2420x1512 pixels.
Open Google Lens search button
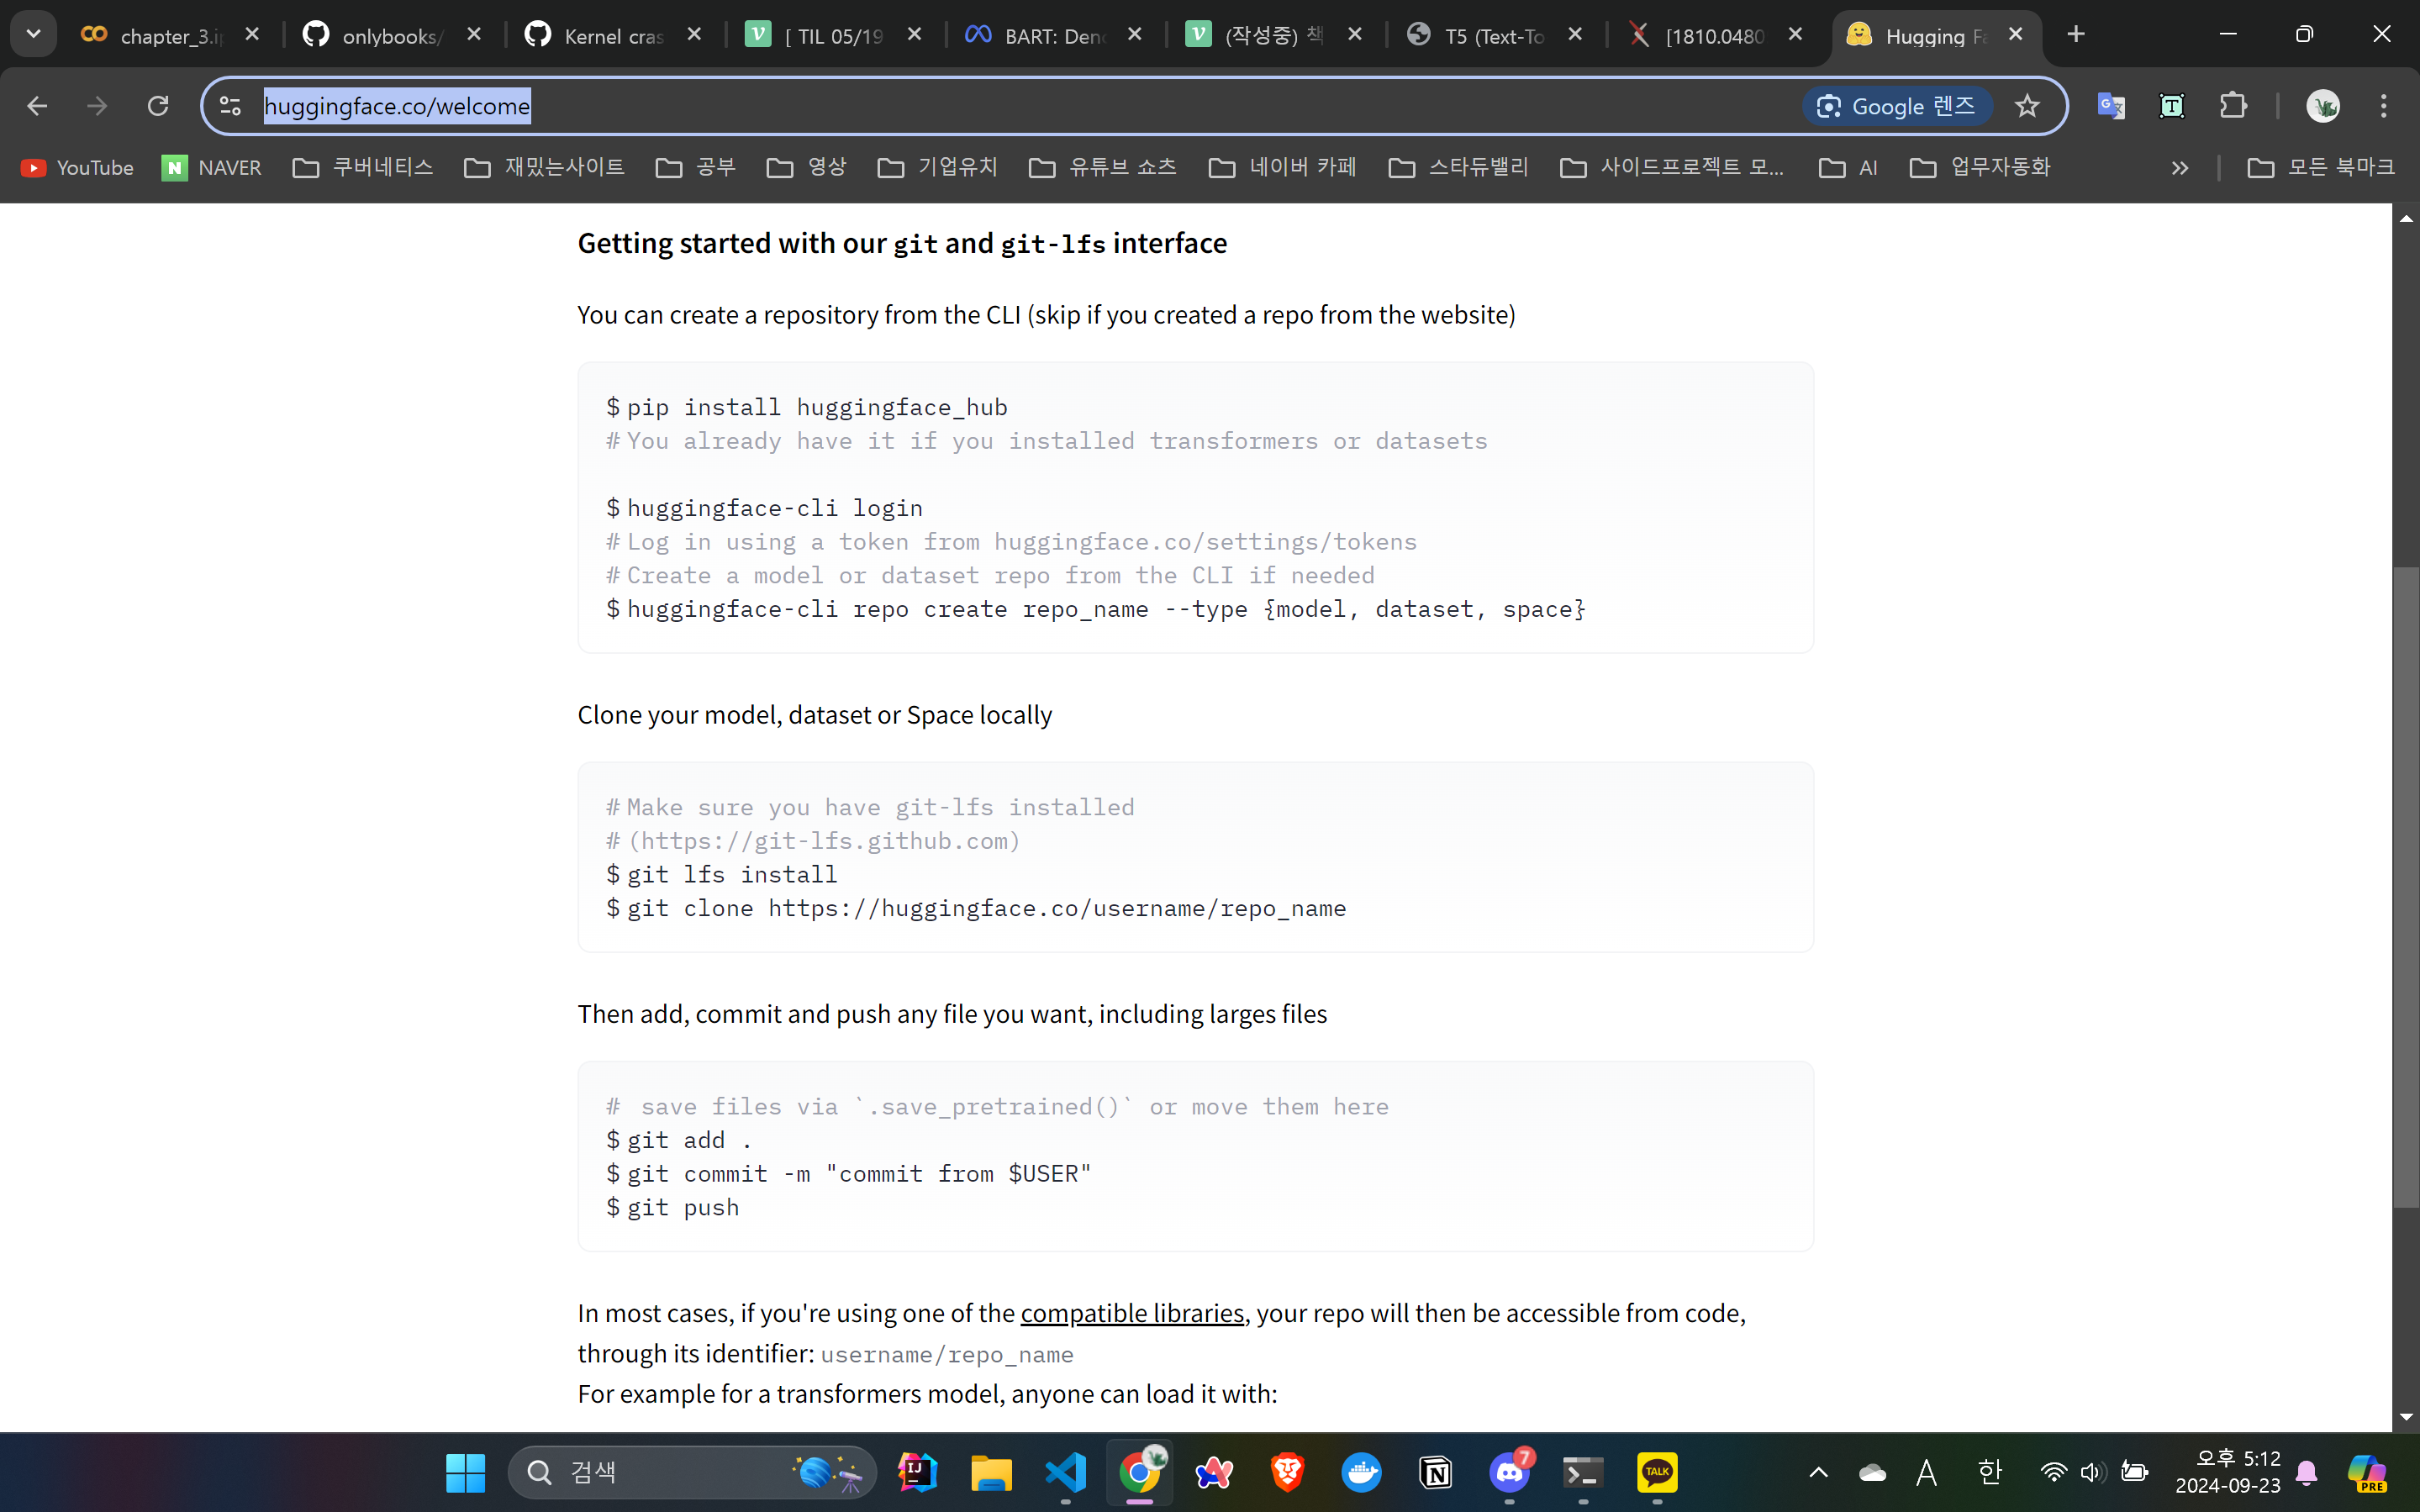click(x=1896, y=106)
